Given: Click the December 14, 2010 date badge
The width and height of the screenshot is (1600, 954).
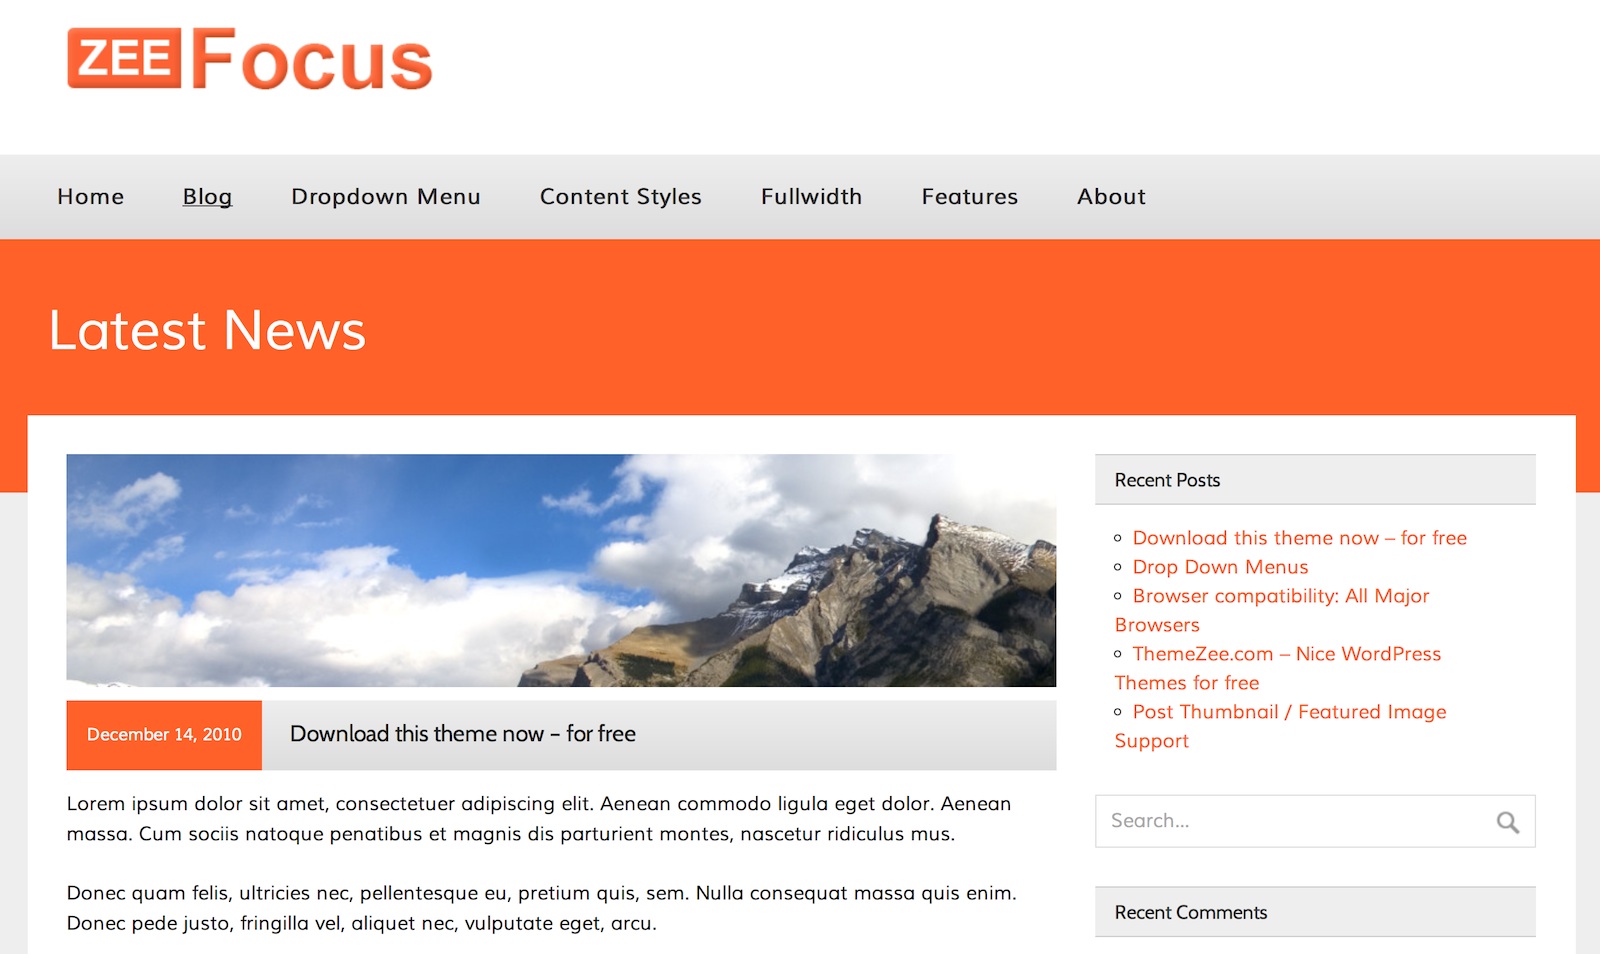Looking at the screenshot, I should 164,735.
